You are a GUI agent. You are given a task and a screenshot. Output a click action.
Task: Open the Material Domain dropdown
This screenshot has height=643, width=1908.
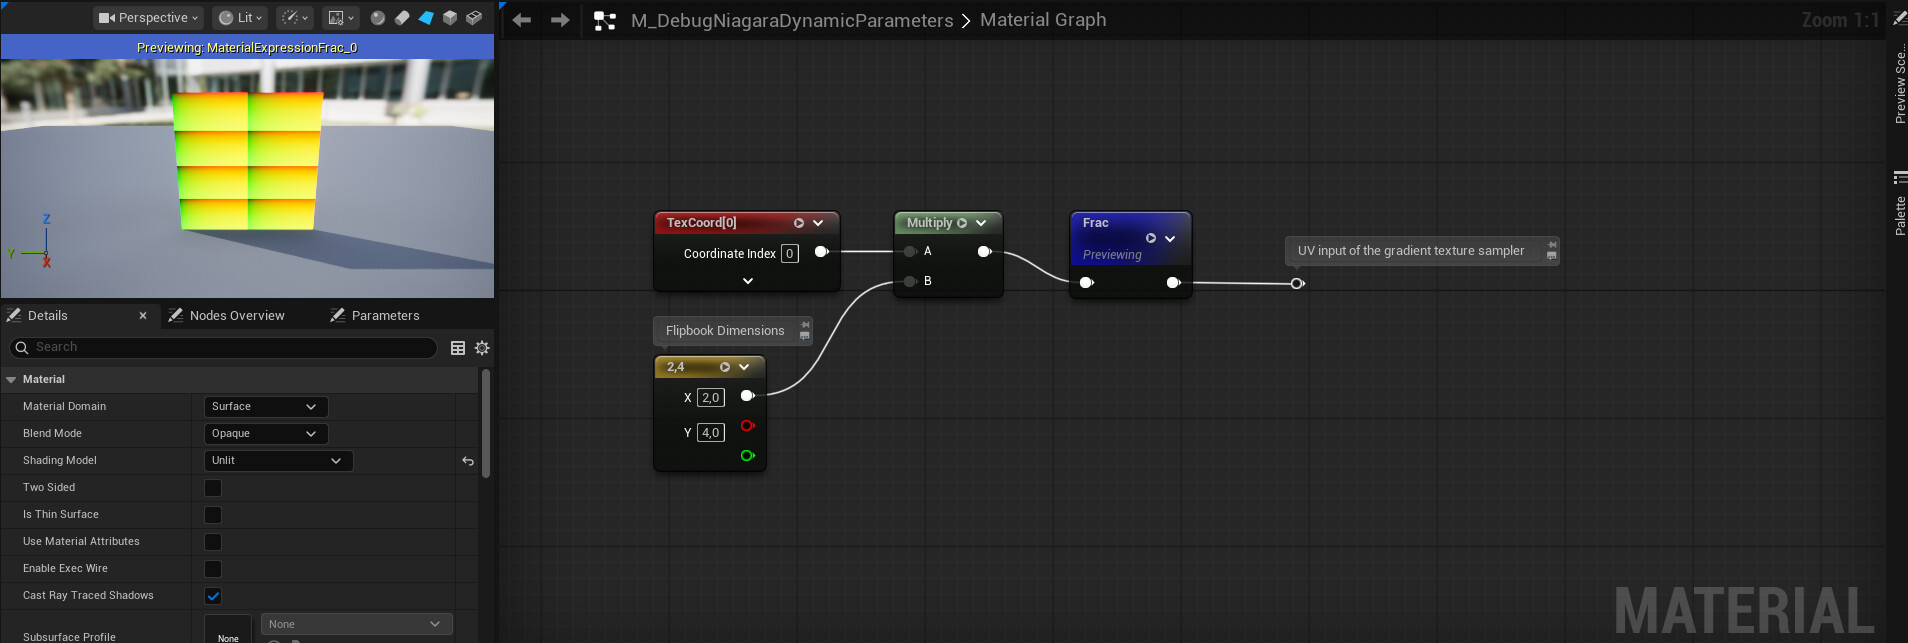[x=265, y=407]
